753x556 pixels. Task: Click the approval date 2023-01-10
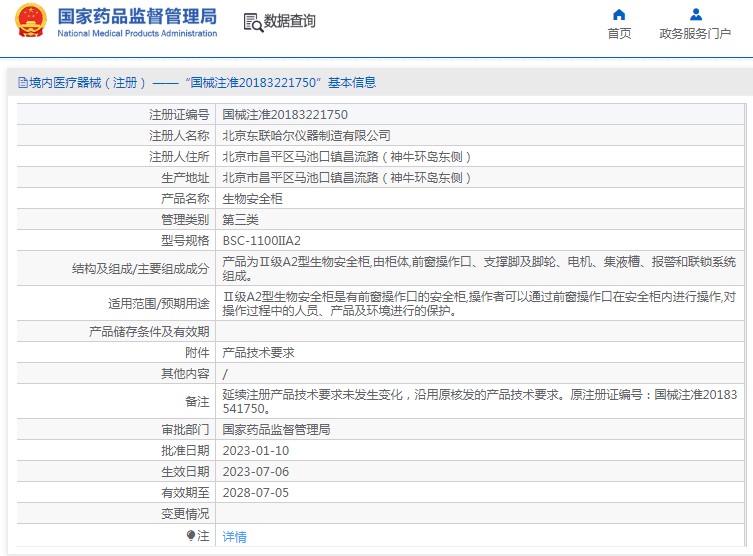click(255, 450)
